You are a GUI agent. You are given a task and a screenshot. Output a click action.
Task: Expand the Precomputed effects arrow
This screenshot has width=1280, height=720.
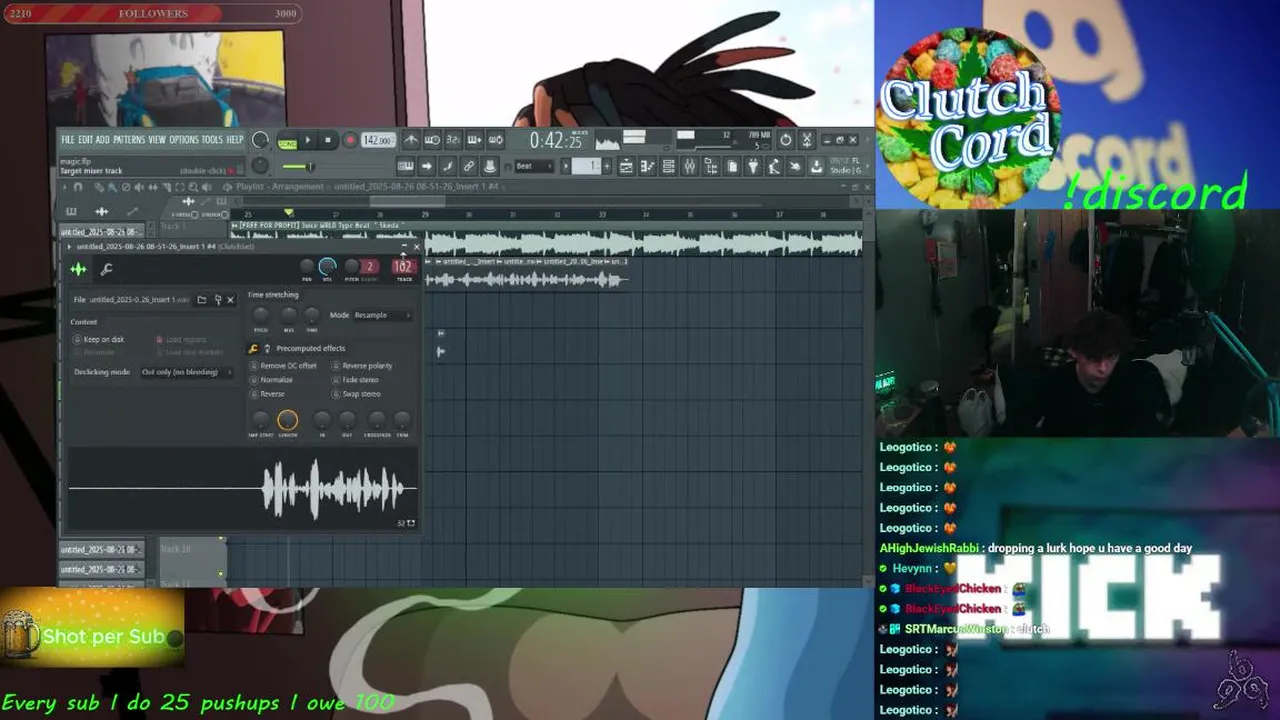pyautogui.click(x=267, y=348)
